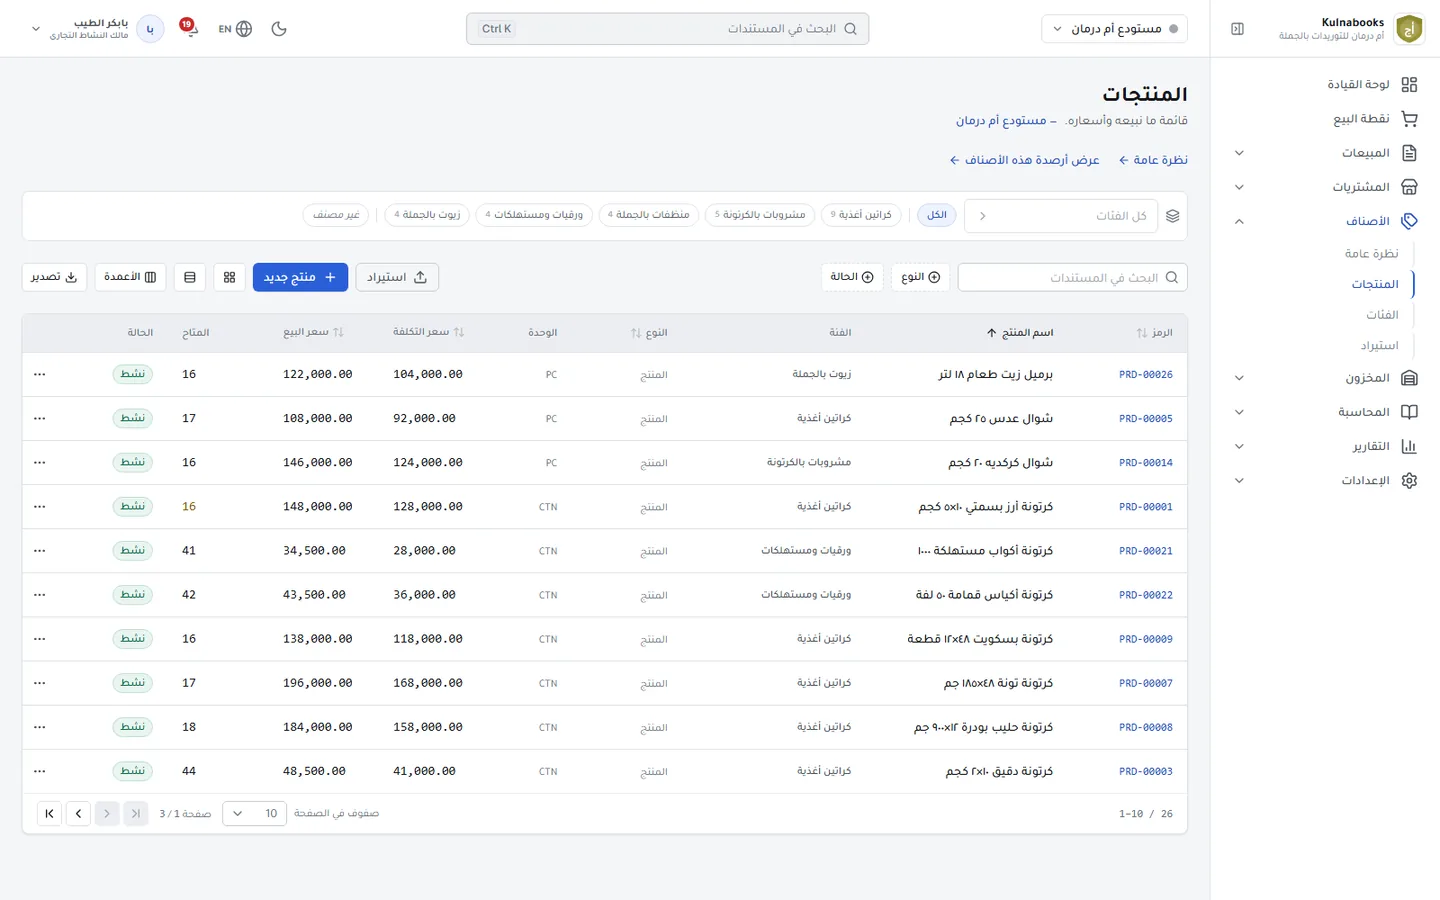Open notifications bell with 19 badge
1440x900 pixels.
[x=188, y=28]
